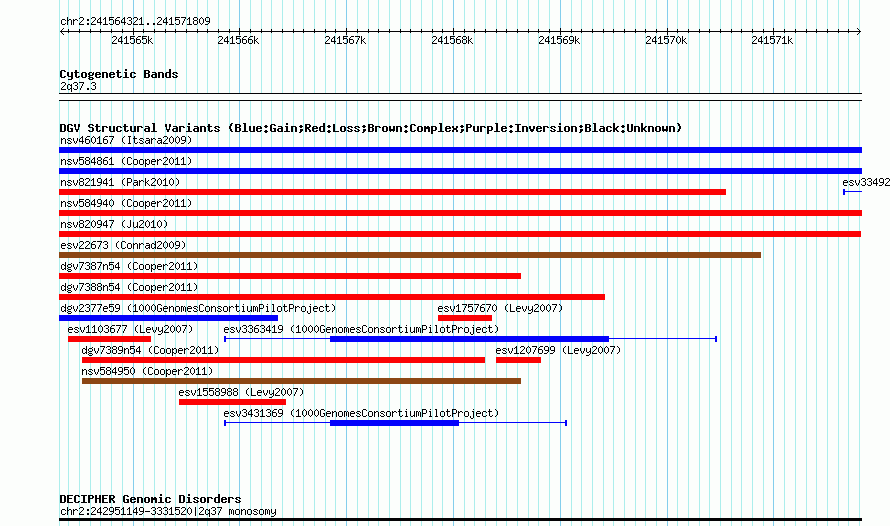Select the esv1207699 (Levy2007) red bar
890x526 pixels.
coord(518,360)
